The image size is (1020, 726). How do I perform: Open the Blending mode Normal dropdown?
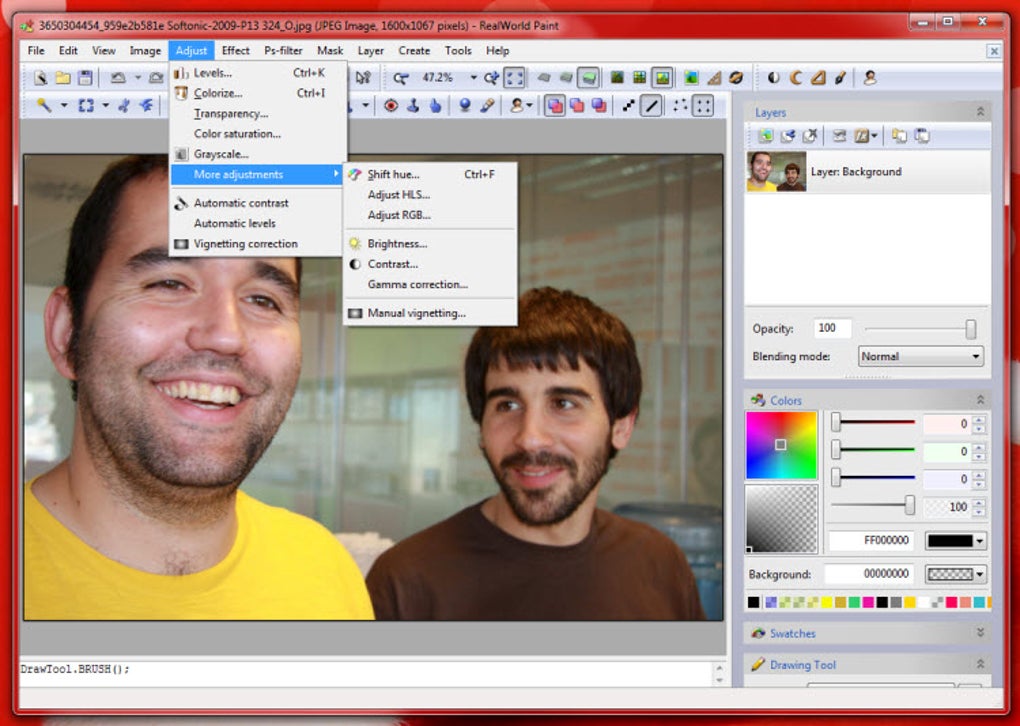(x=920, y=356)
